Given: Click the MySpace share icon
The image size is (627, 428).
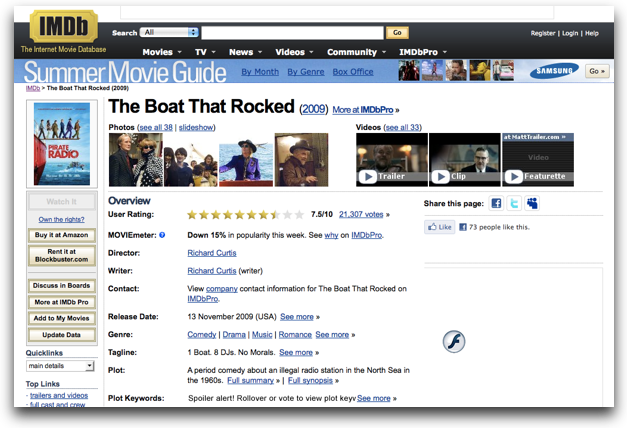Looking at the screenshot, I should [x=532, y=203].
